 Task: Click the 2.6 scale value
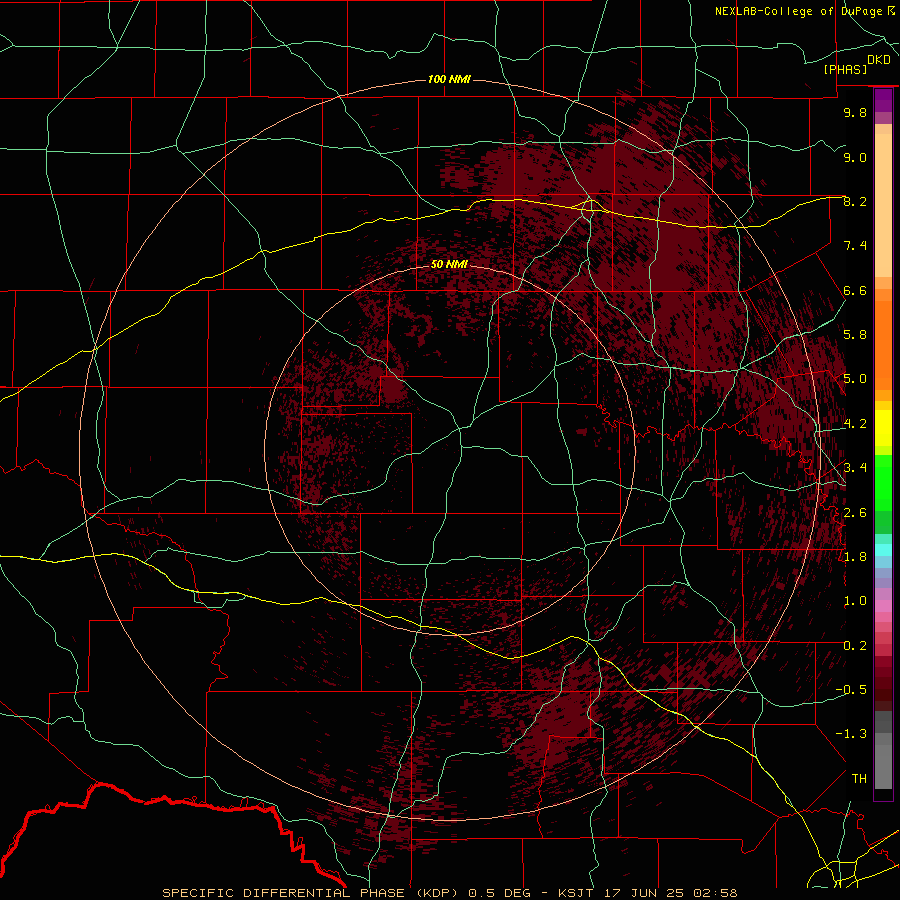point(855,513)
